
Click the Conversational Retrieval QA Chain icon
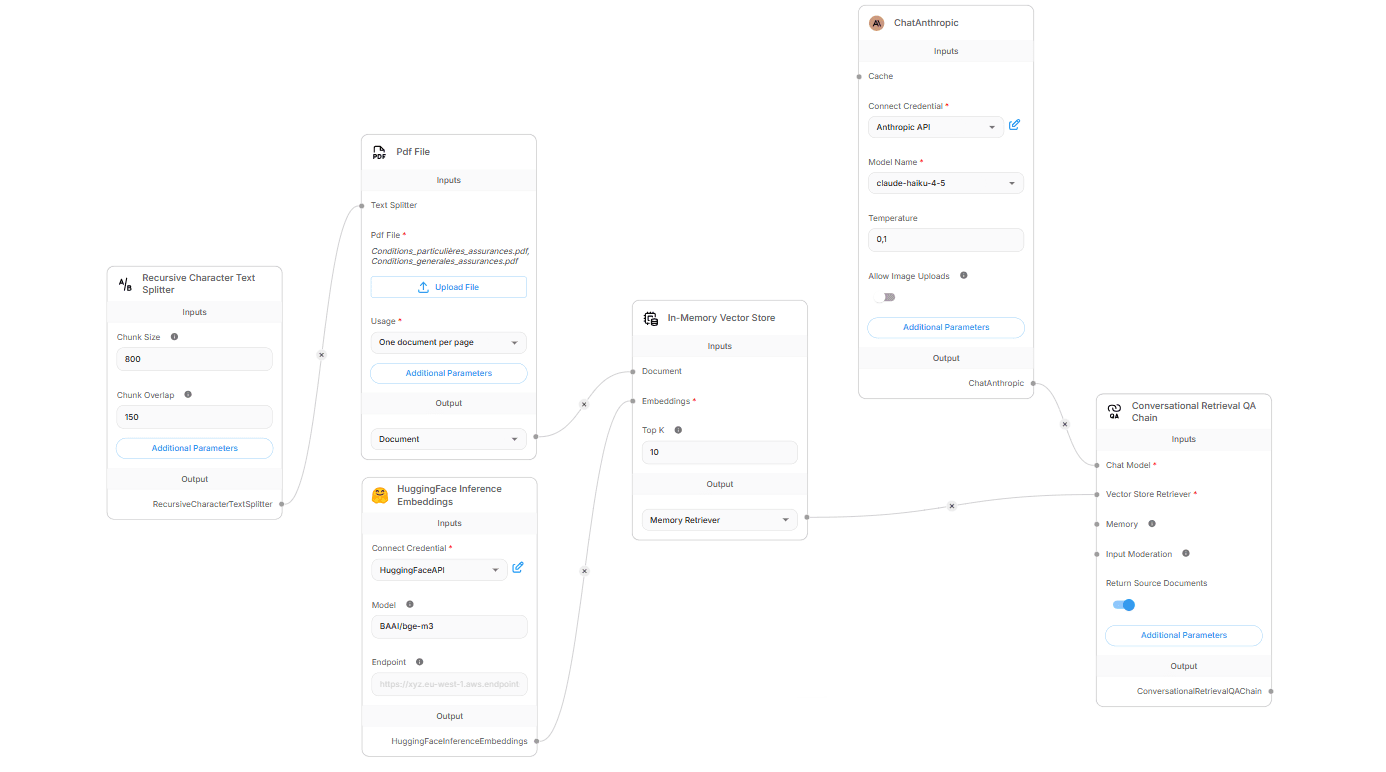[x=1114, y=412]
